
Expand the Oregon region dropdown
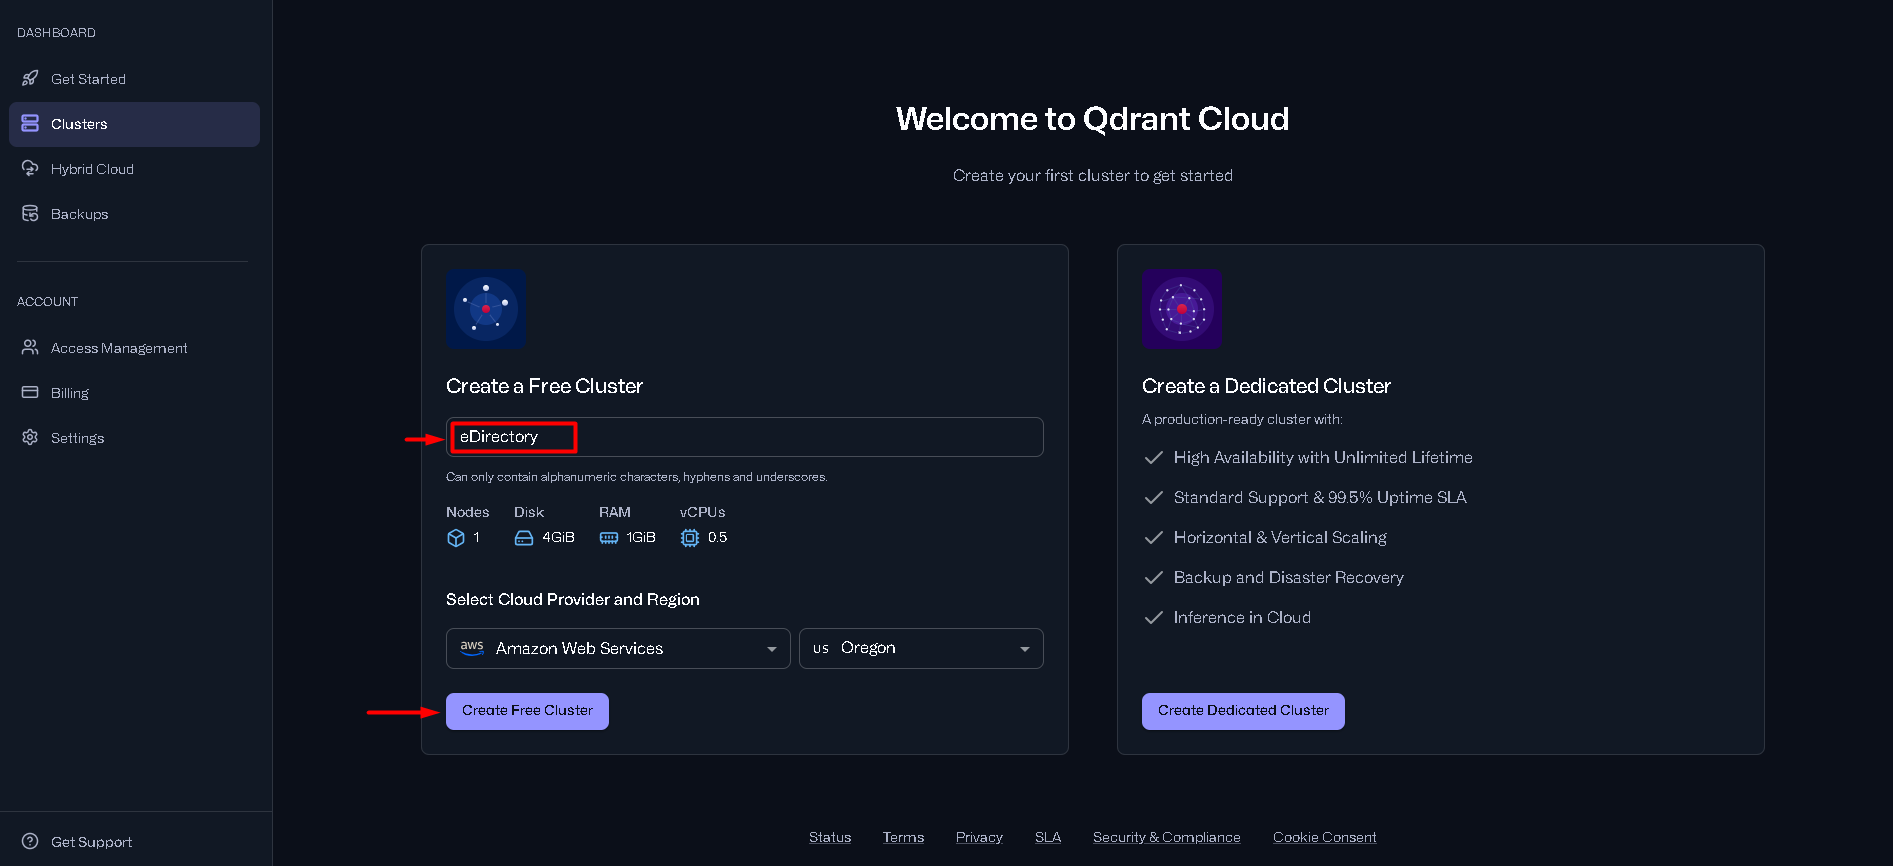921,648
